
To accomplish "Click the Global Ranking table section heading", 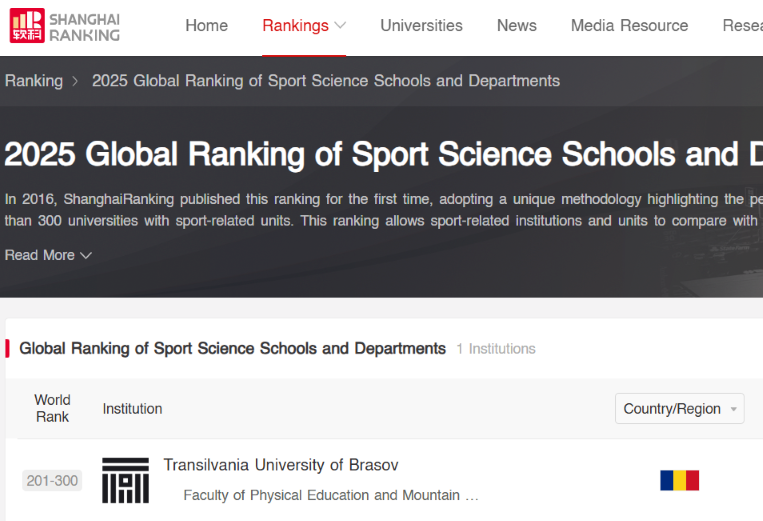I will [232, 348].
